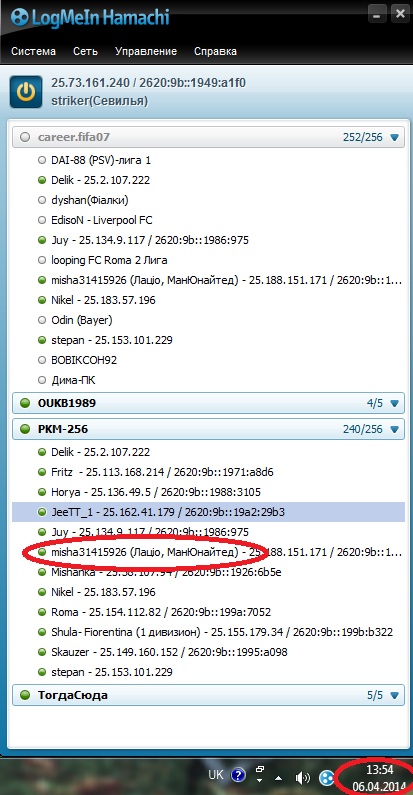Open the Справка menu
The height and width of the screenshot is (795, 413).
tap(215, 51)
